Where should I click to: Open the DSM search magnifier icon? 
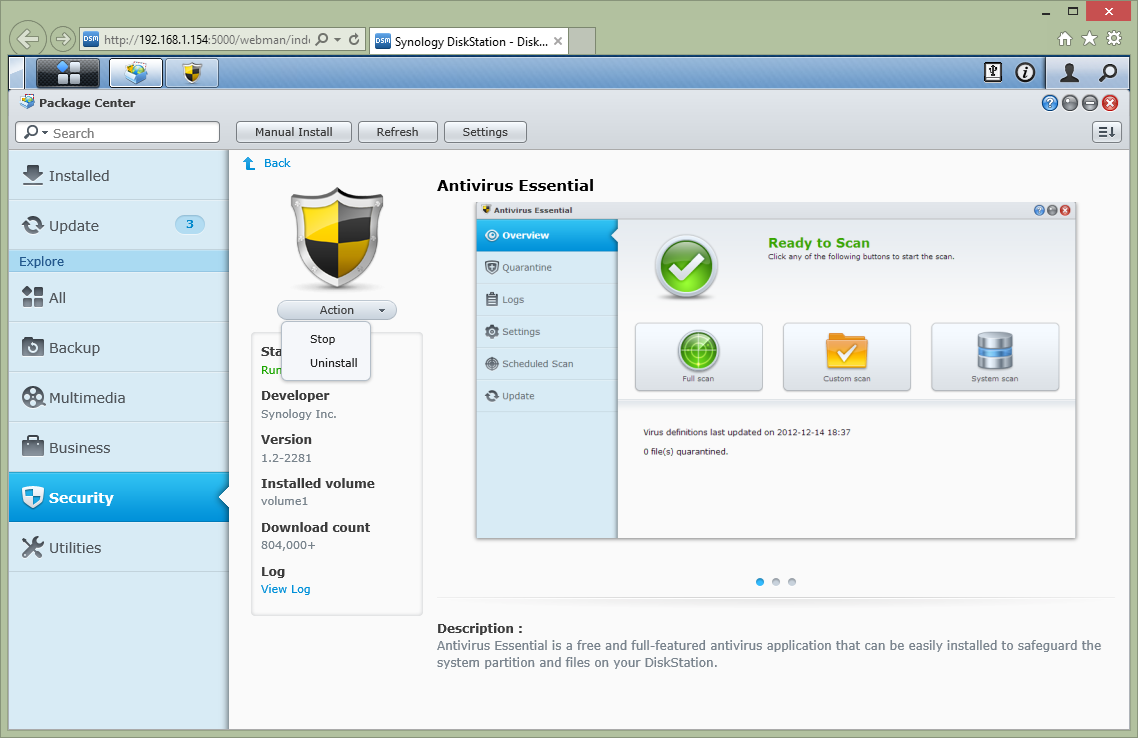coord(1108,72)
